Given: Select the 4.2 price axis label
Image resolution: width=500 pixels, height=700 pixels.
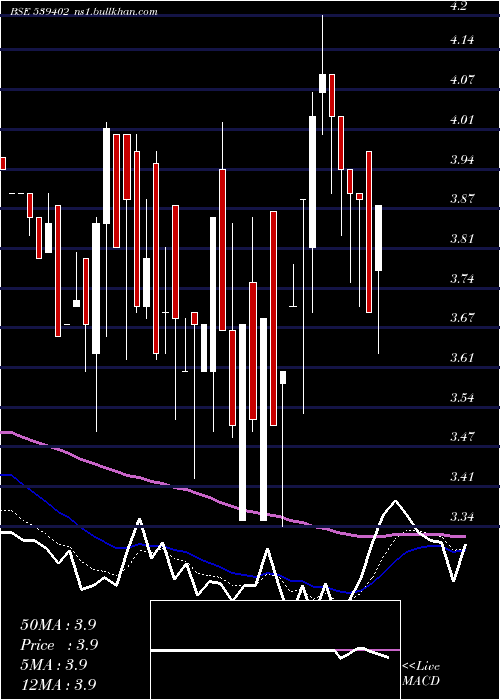Looking at the screenshot, I should pos(459,6).
